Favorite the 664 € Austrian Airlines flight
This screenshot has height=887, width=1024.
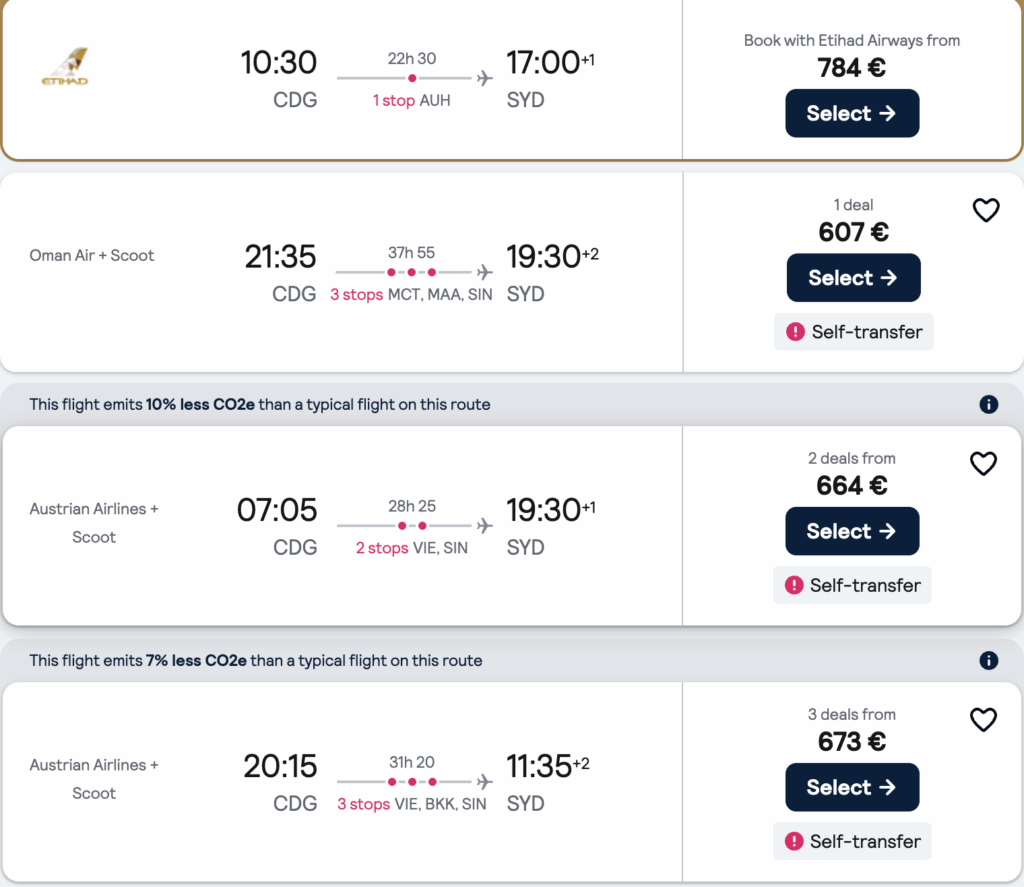click(x=984, y=463)
